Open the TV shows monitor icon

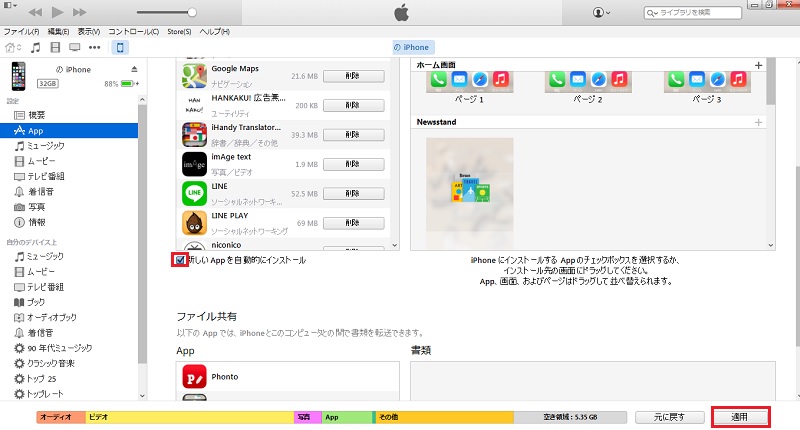point(74,47)
